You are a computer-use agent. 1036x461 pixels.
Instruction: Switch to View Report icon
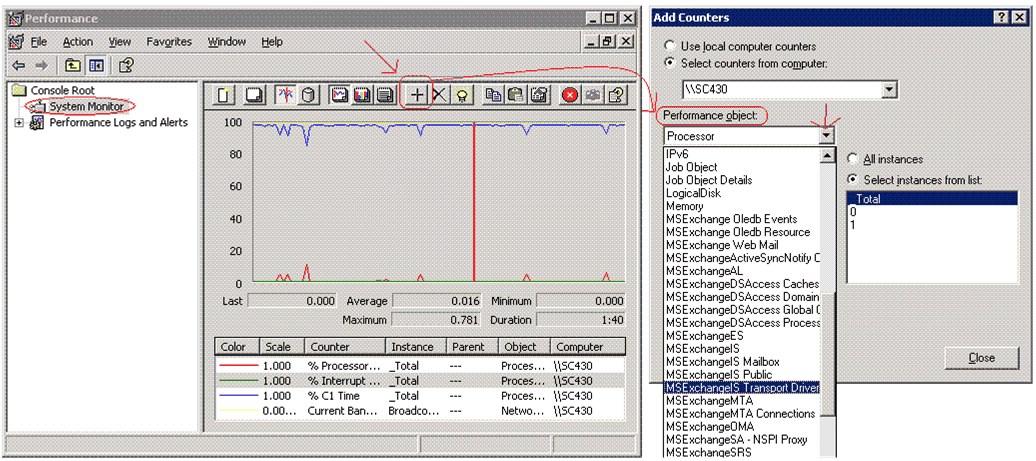pos(383,95)
